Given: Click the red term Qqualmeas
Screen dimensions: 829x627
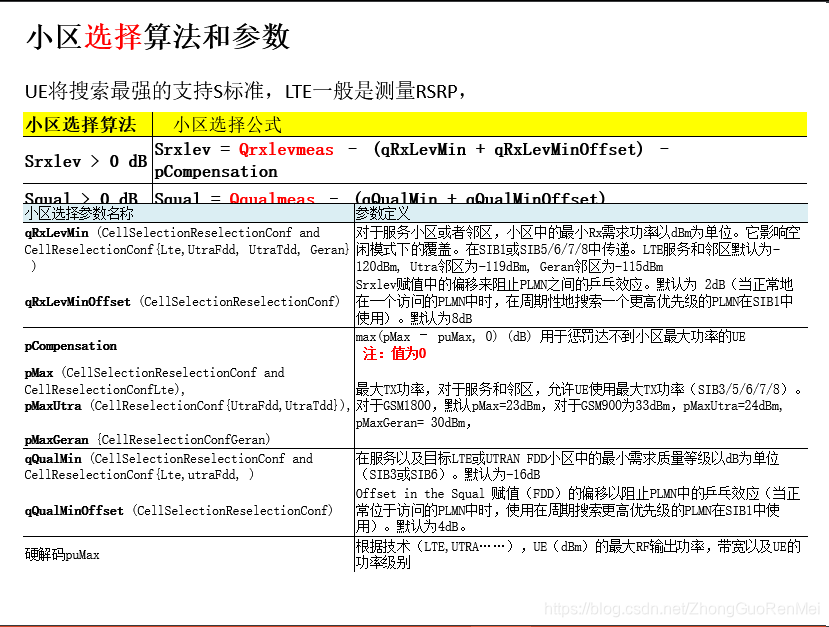Looking at the screenshot, I should tap(272, 198).
